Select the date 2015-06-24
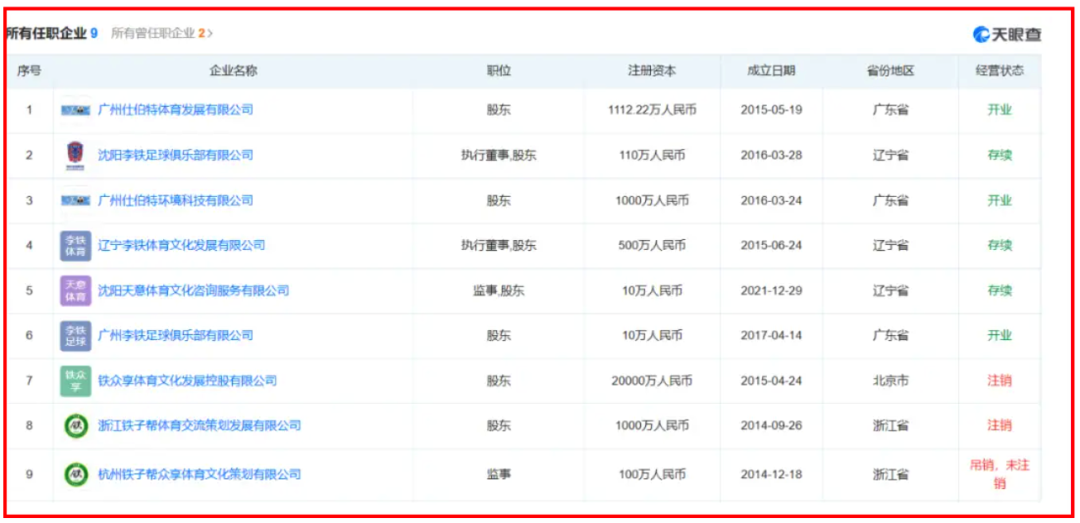This screenshot has width=1080, height=523. [771, 245]
